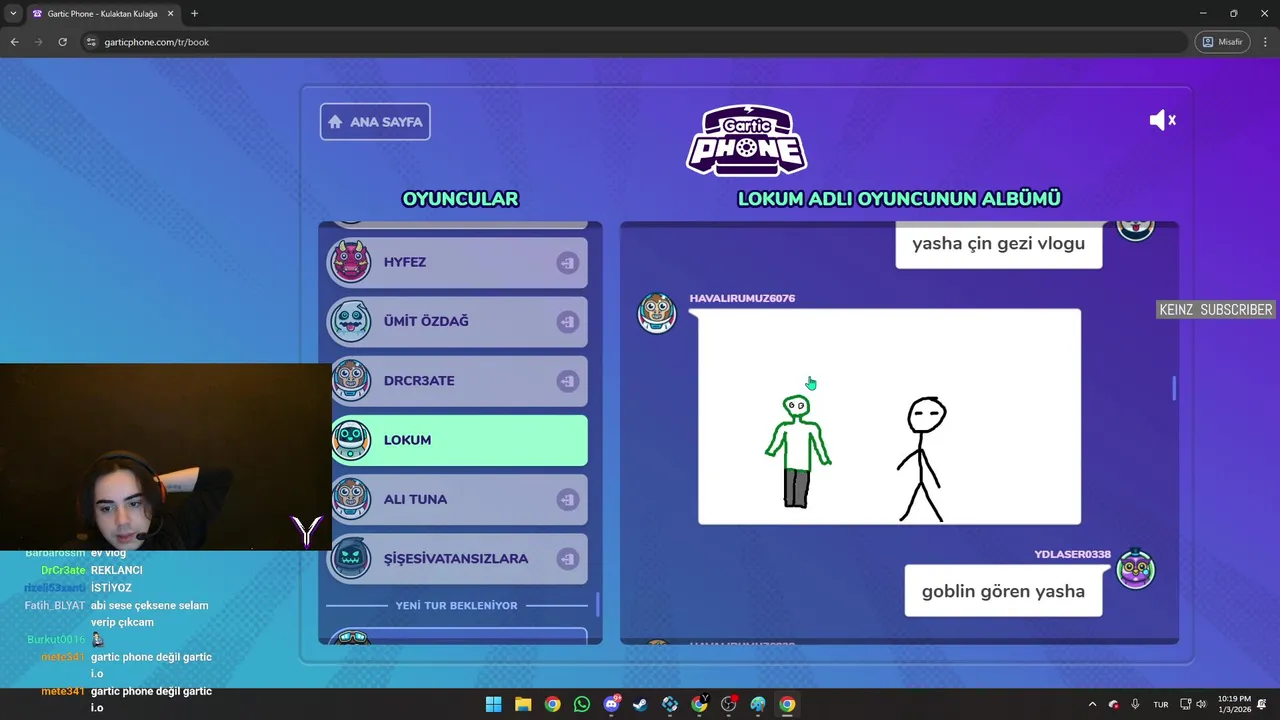
Task: Click the TUR language indicator
Action: pyautogui.click(x=1161, y=704)
